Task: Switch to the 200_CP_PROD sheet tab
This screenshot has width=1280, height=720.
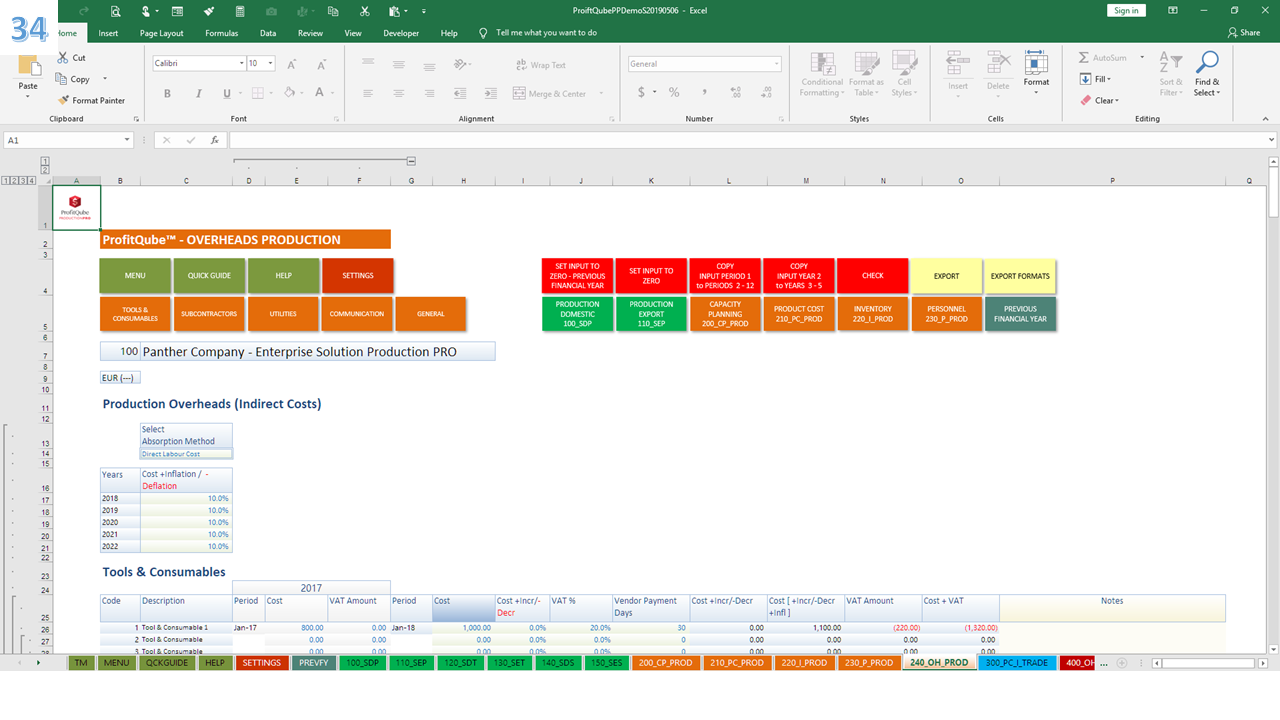Action: click(666, 663)
